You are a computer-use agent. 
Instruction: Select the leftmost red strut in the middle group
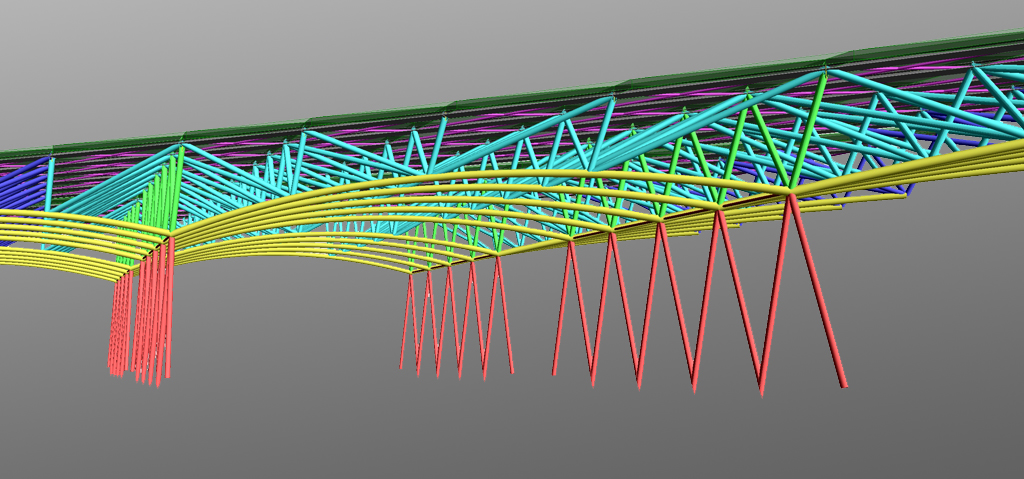[406, 322]
